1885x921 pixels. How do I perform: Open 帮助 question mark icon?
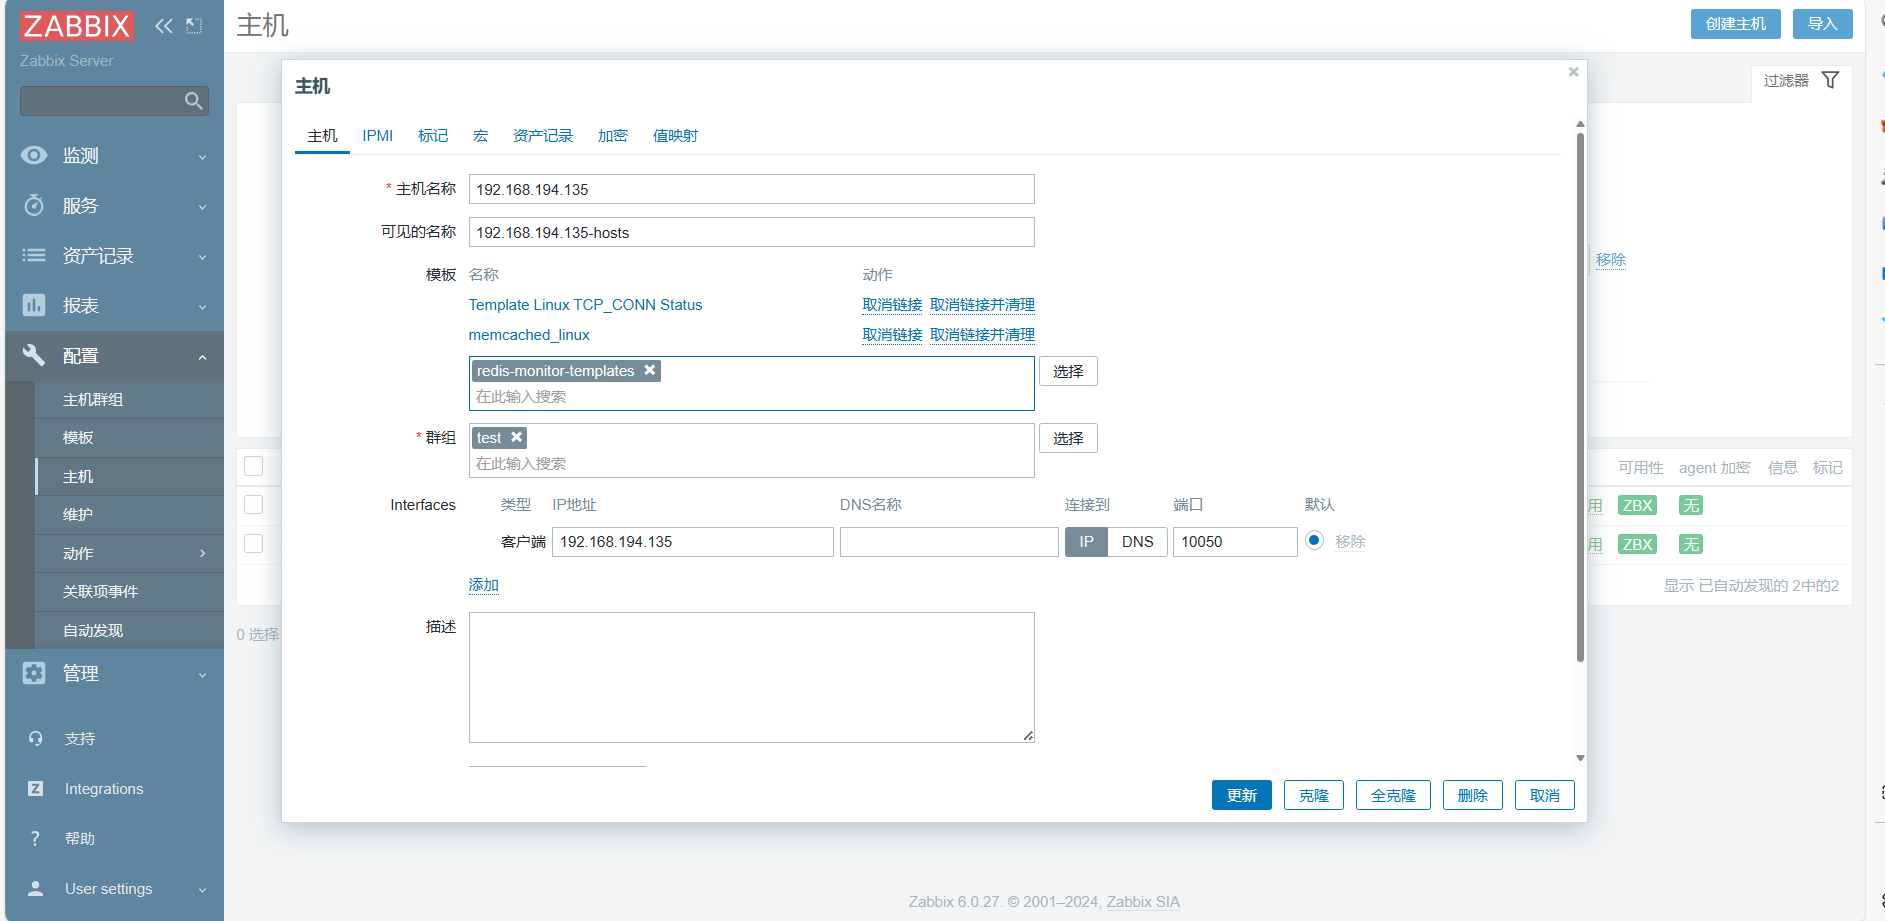tap(35, 839)
